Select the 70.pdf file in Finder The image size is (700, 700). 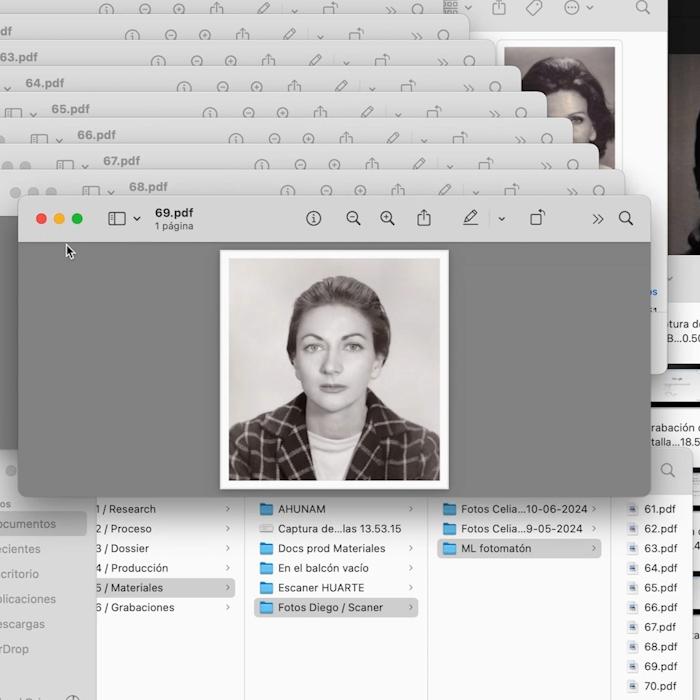coord(659,686)
